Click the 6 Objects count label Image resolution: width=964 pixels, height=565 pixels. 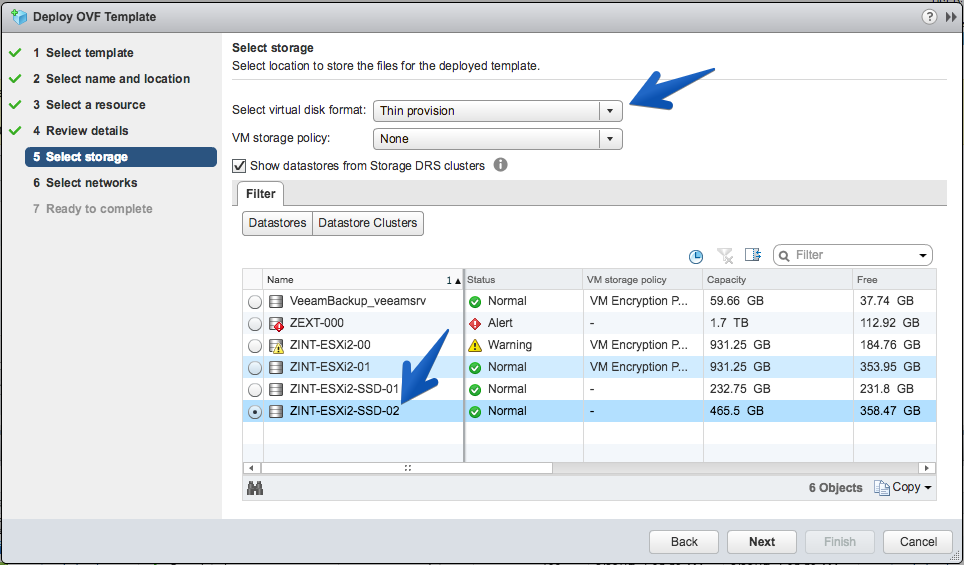click(x=836, y=488)
